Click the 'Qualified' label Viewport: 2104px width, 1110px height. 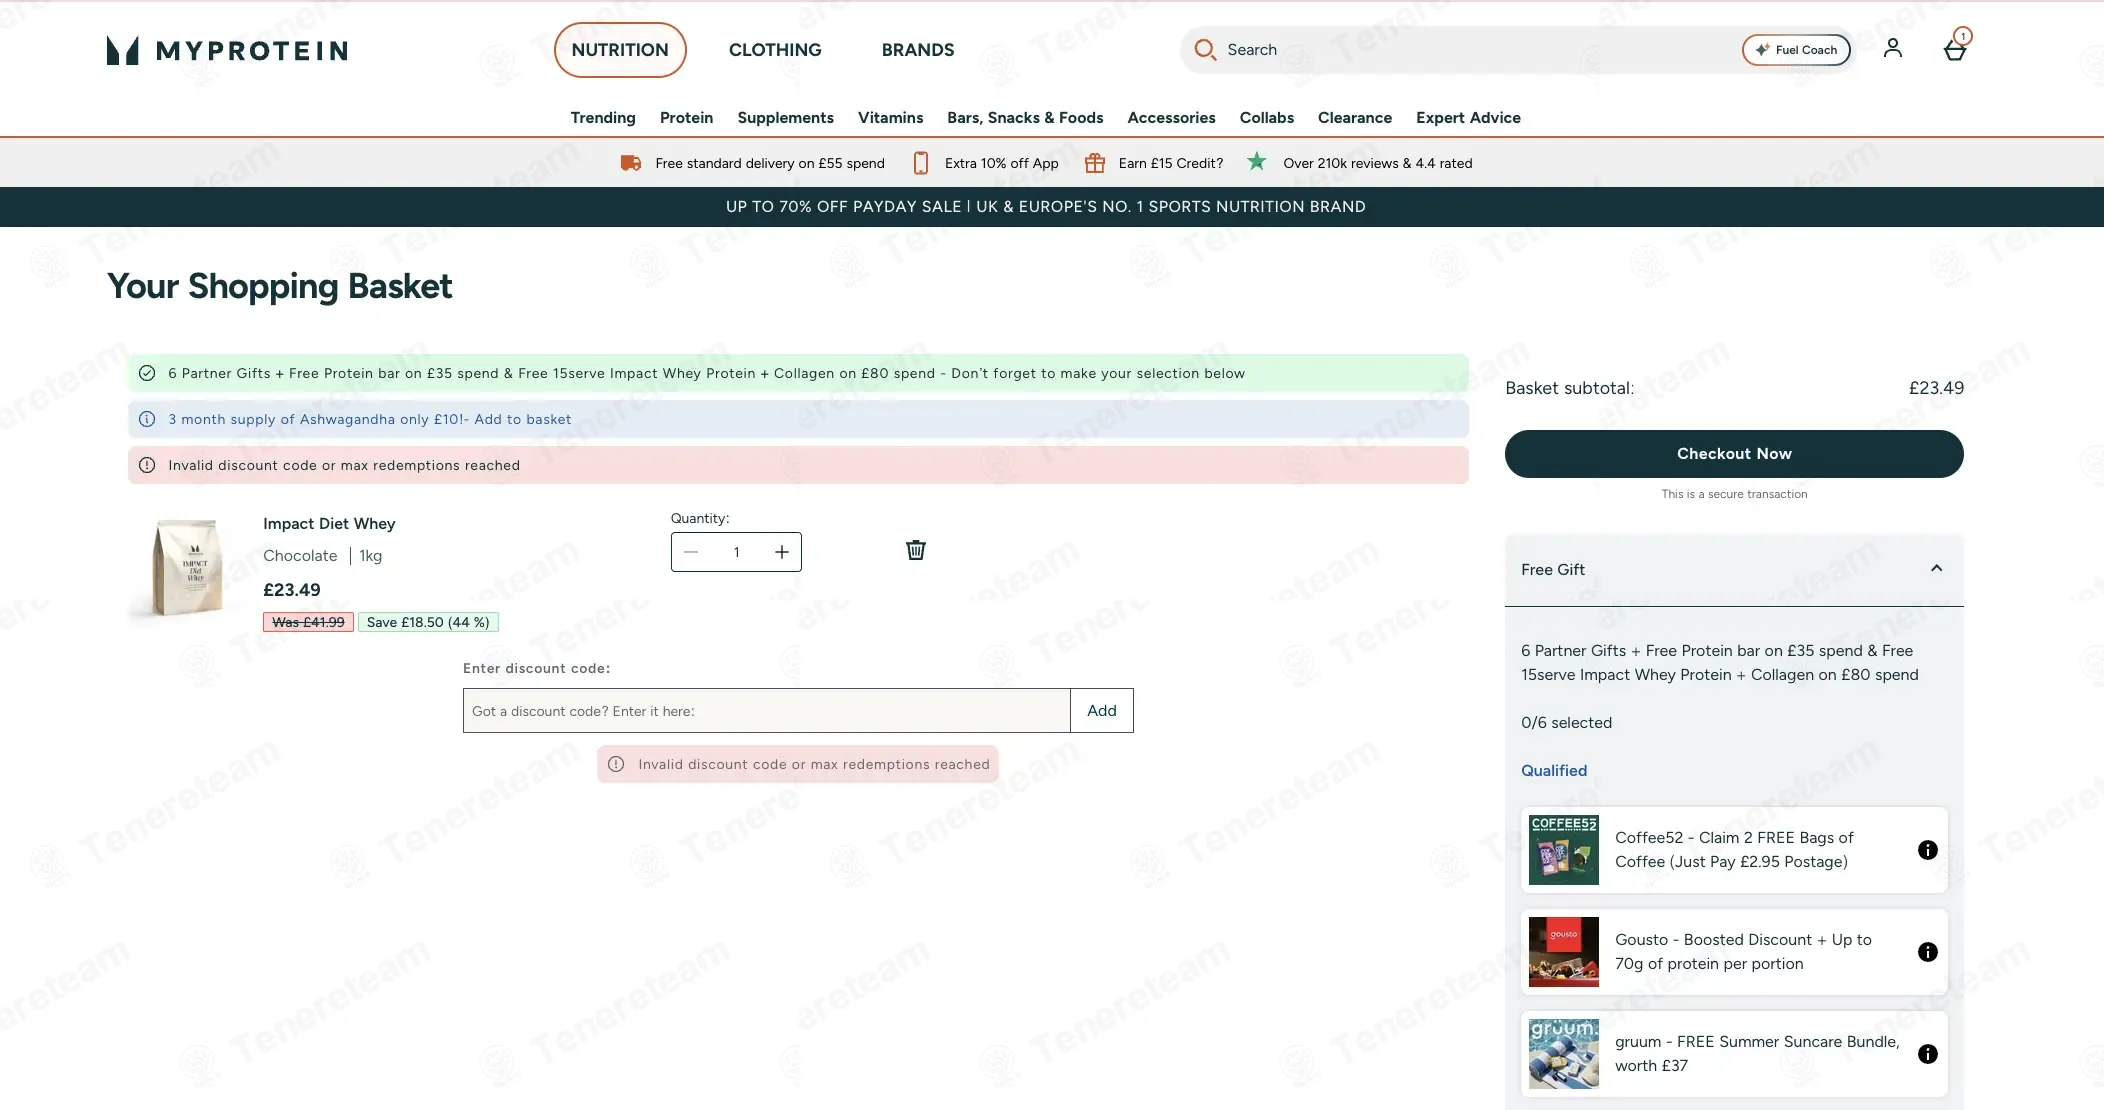tap(1554, 771)
